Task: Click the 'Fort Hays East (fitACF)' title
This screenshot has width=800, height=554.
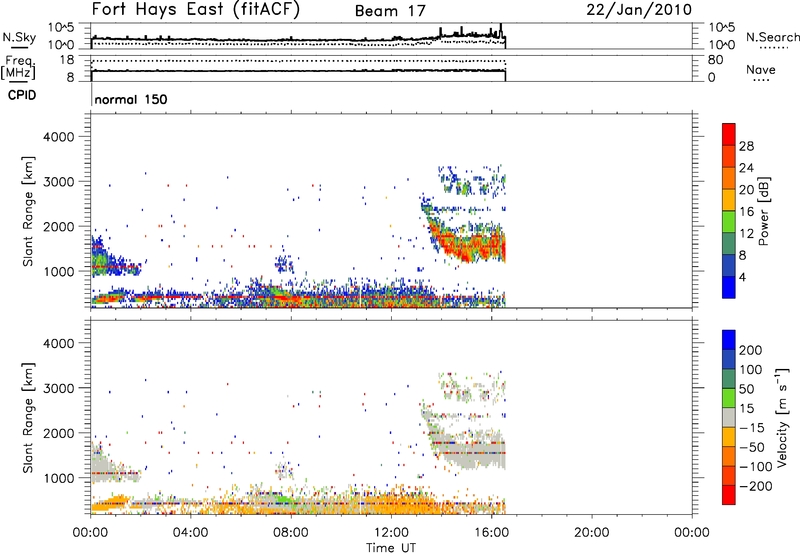Action: (x=195, y=9)
